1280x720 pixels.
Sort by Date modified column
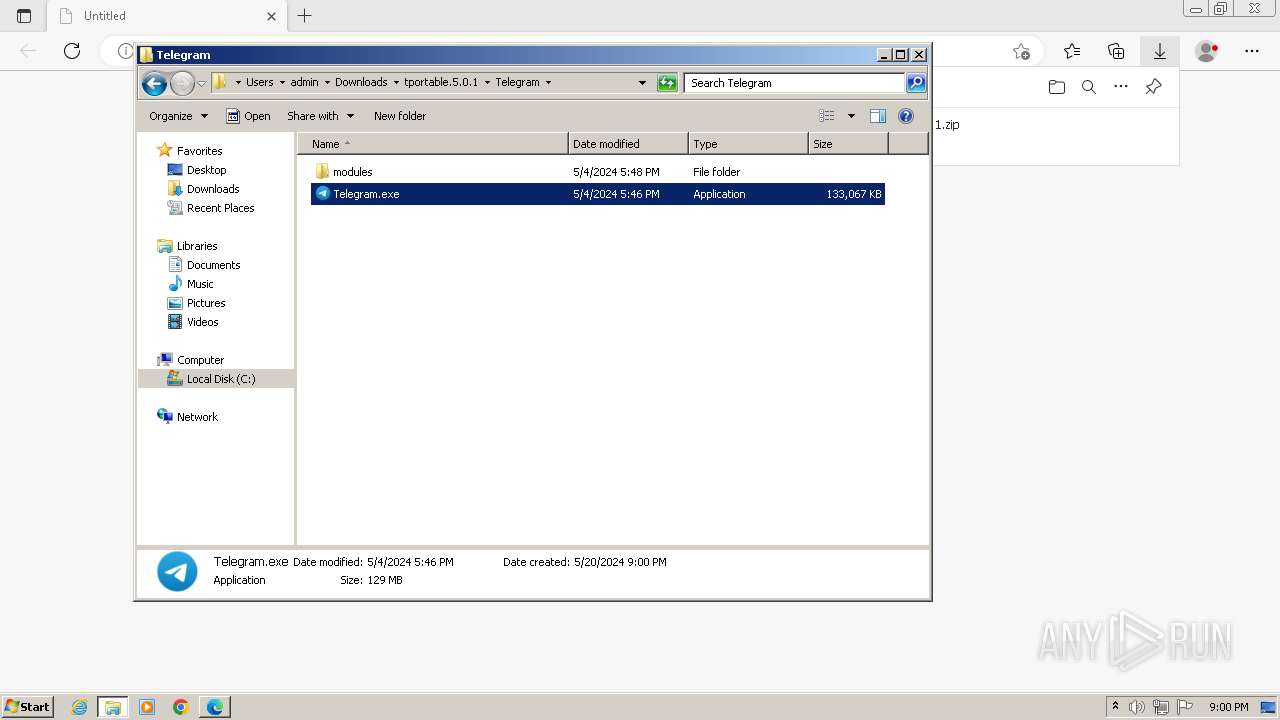pyautogui.click(x=628, y=144)
